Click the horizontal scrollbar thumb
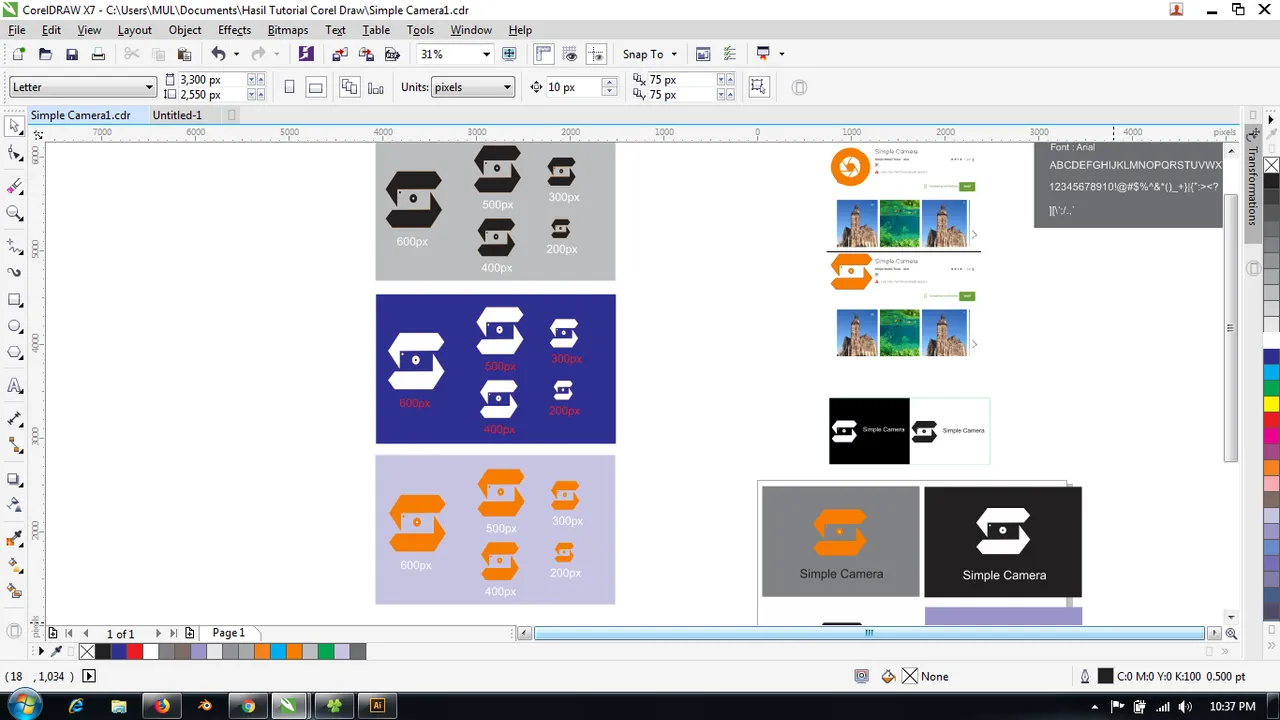Image resolution: width=1280 pixels, height=720 pixels. click(869, 633)
